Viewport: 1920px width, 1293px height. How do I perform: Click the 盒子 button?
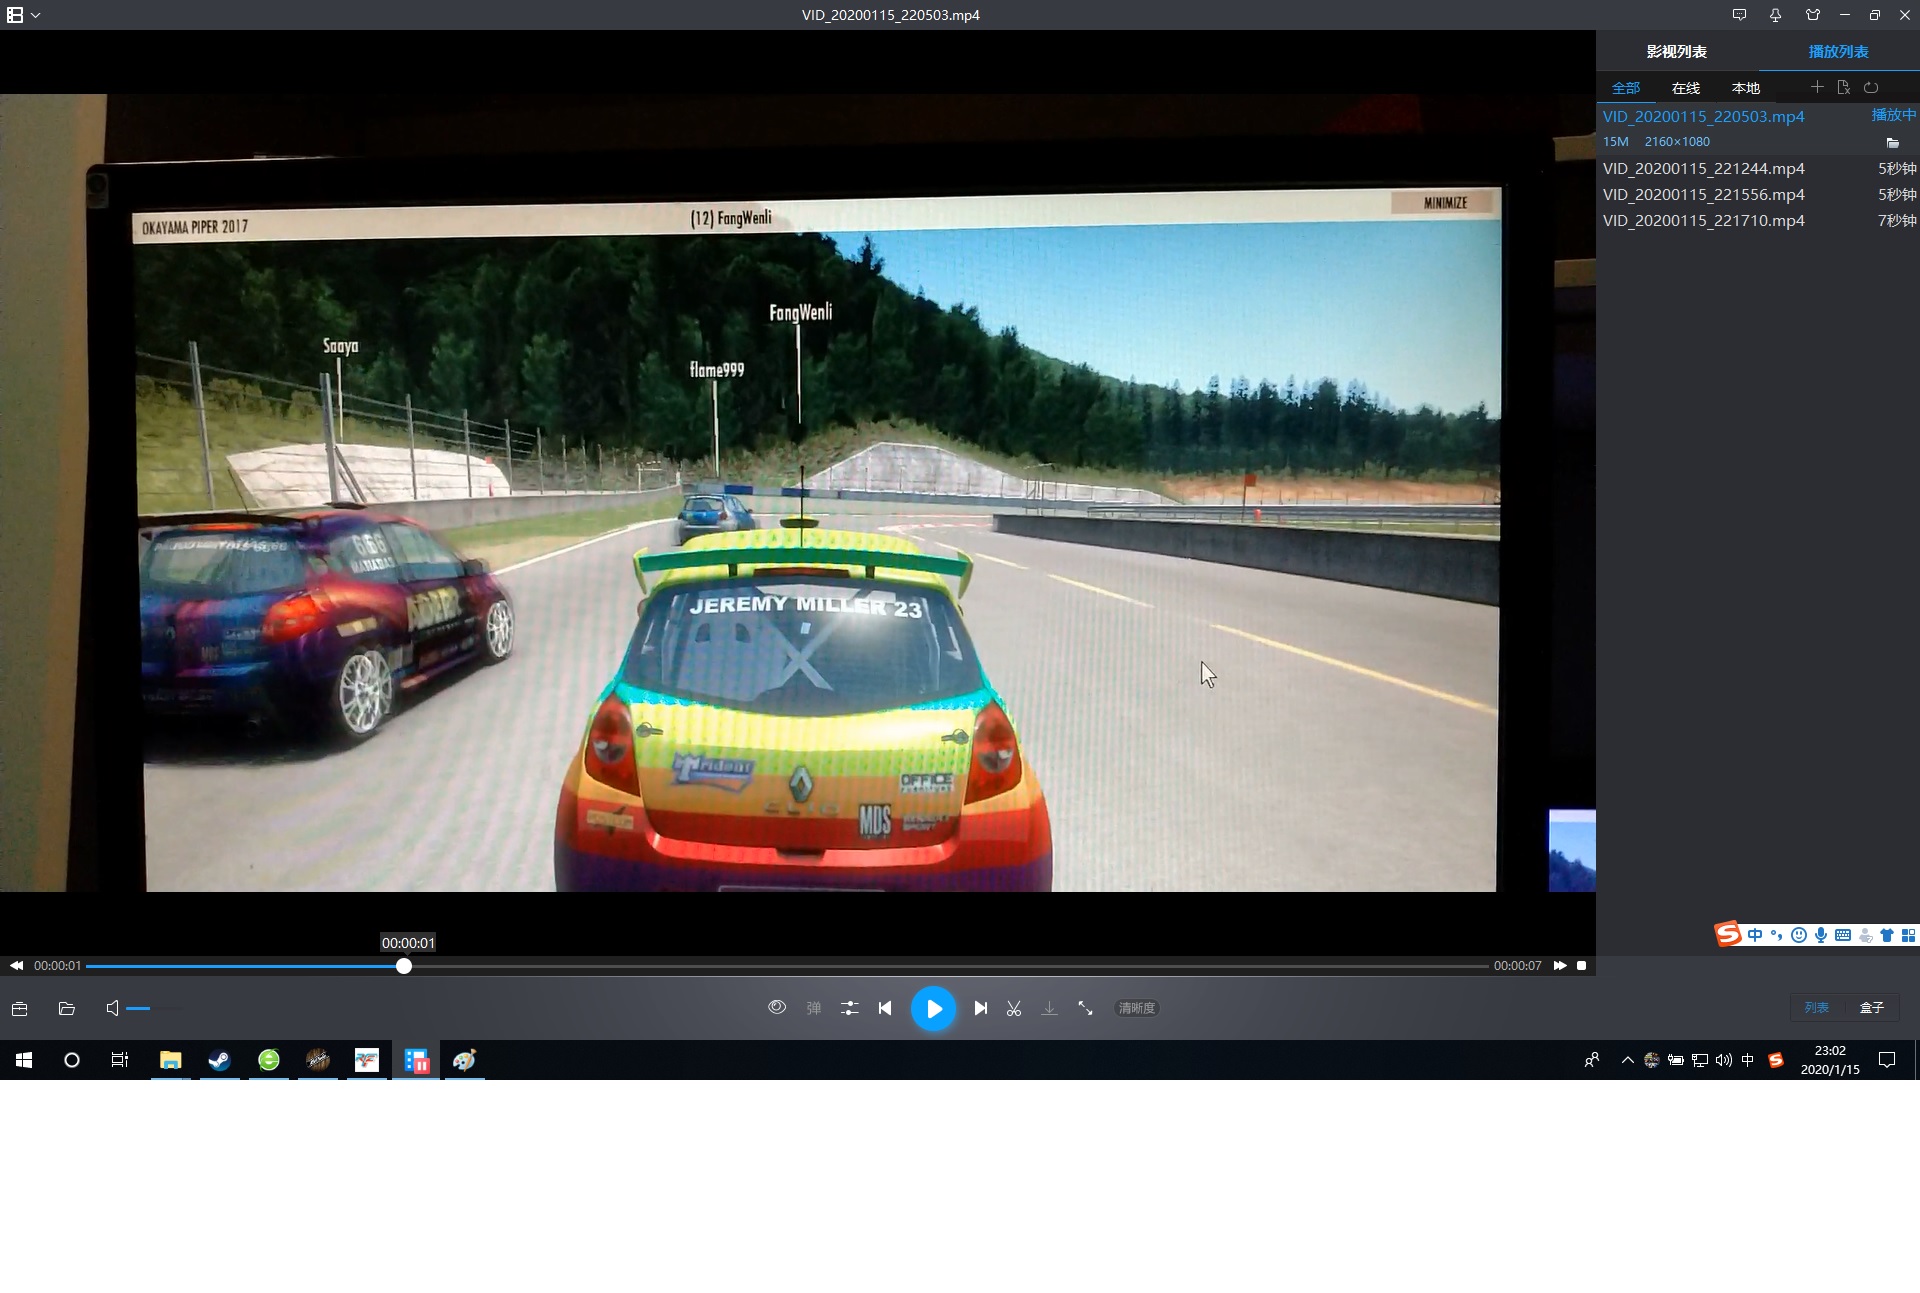pyautogui.click(x=1871, y=1007)
